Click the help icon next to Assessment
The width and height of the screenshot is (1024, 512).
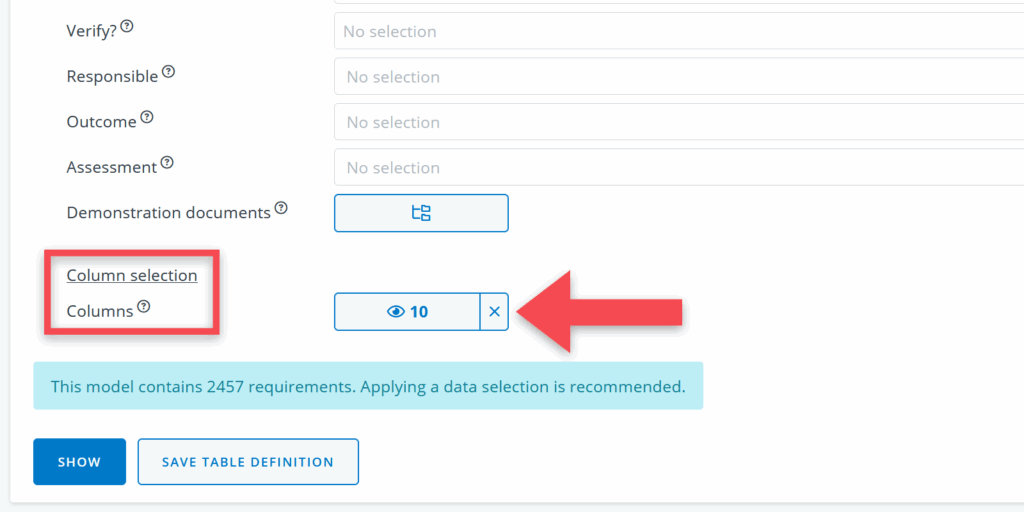(167, 162)
